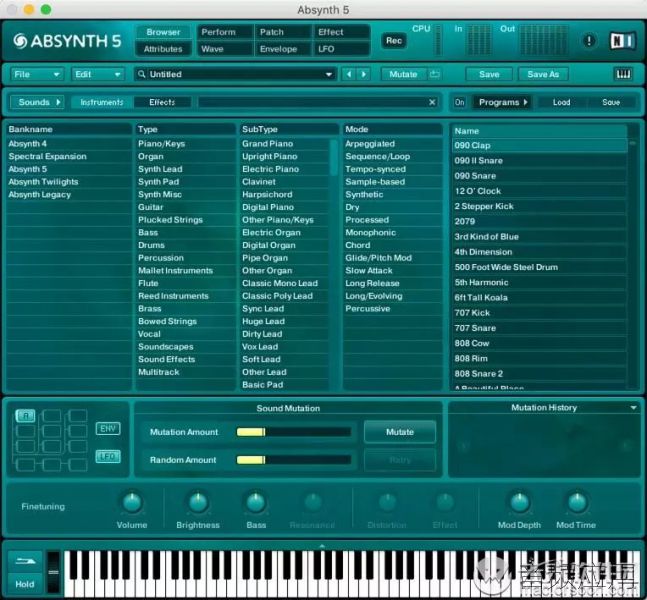Select the Absynth Twilights bank

coord(68,182)
